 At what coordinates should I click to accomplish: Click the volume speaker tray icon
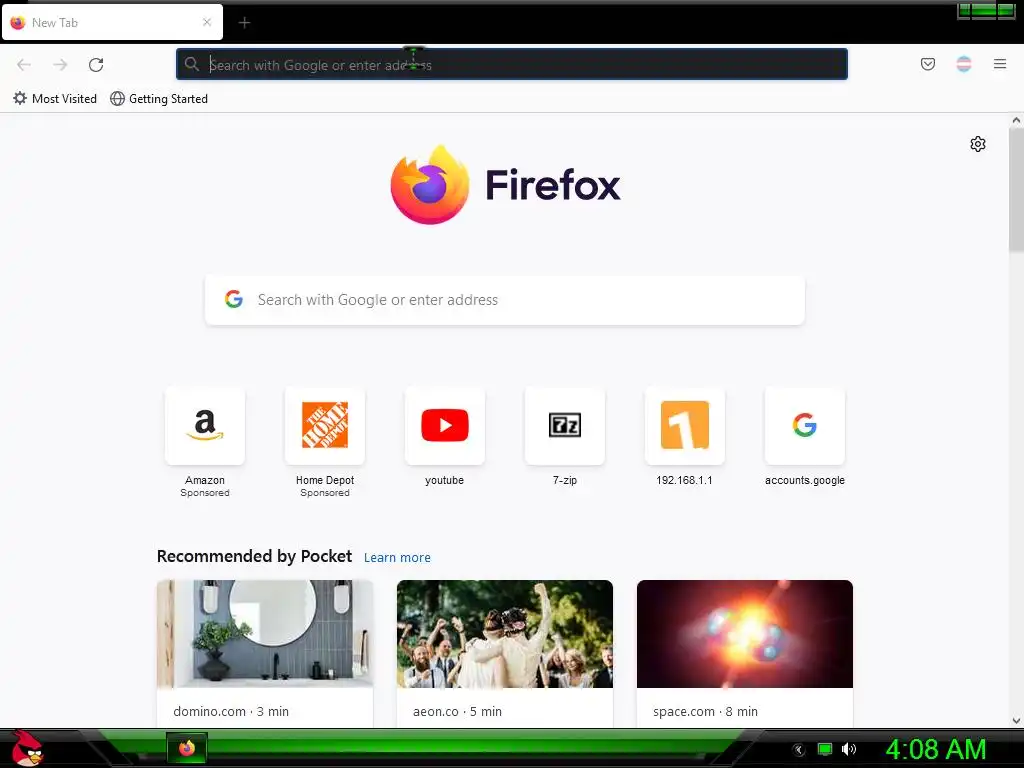(x=848, y=749)
